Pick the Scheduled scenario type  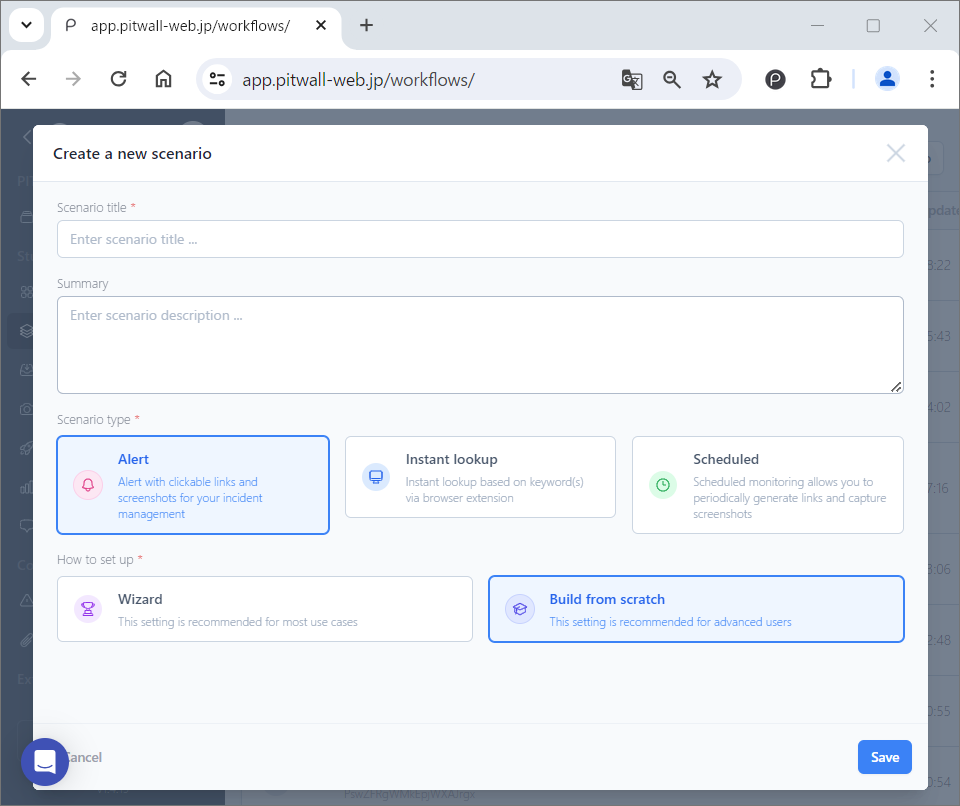[x=767, y=485]
